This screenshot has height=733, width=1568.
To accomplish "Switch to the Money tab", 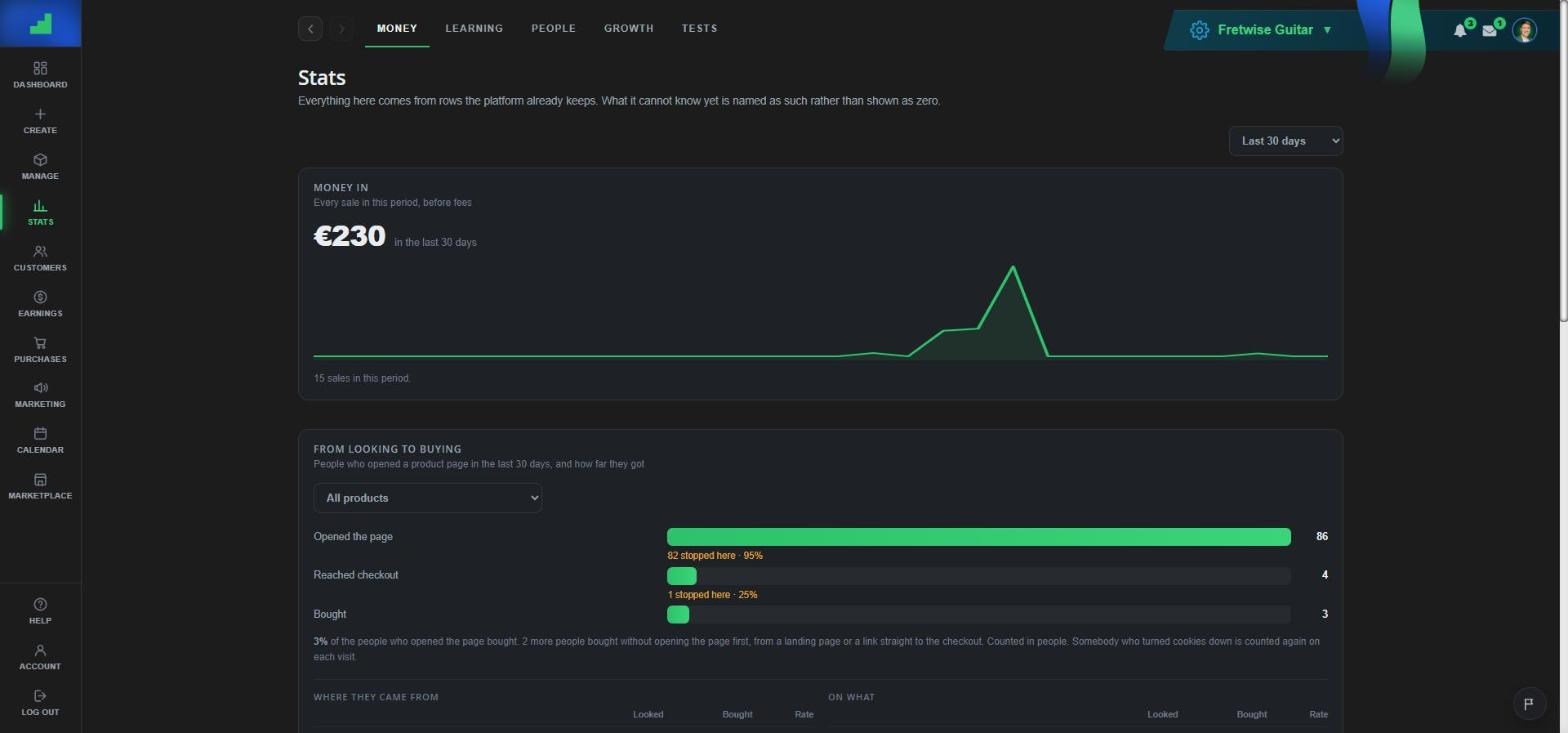I will coord(397,29).
